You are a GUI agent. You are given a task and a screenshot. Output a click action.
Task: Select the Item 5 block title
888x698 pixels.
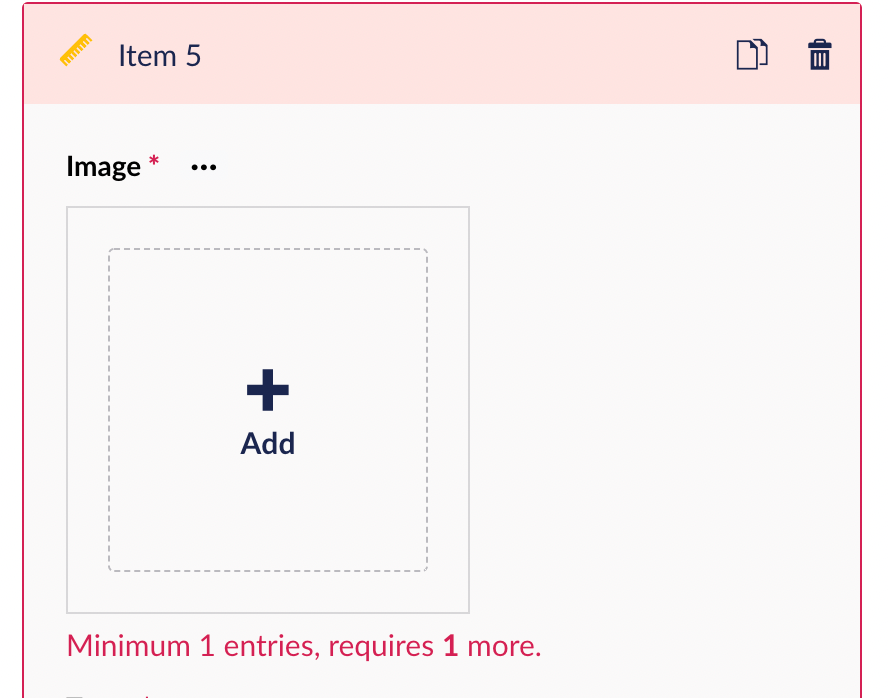point(159,56)
